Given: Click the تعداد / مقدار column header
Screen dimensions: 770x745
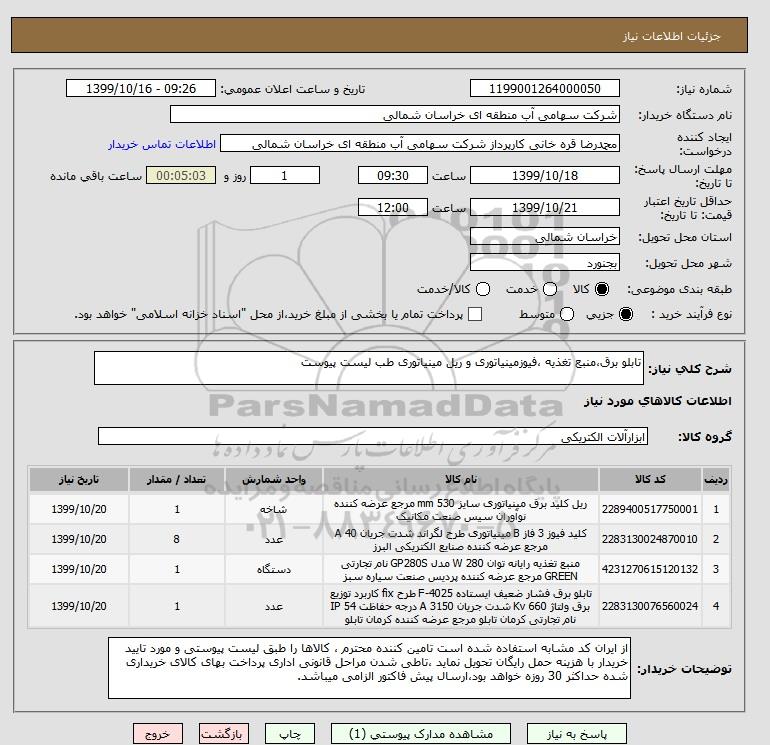Looking at the screenshot, I should [177, 479].
